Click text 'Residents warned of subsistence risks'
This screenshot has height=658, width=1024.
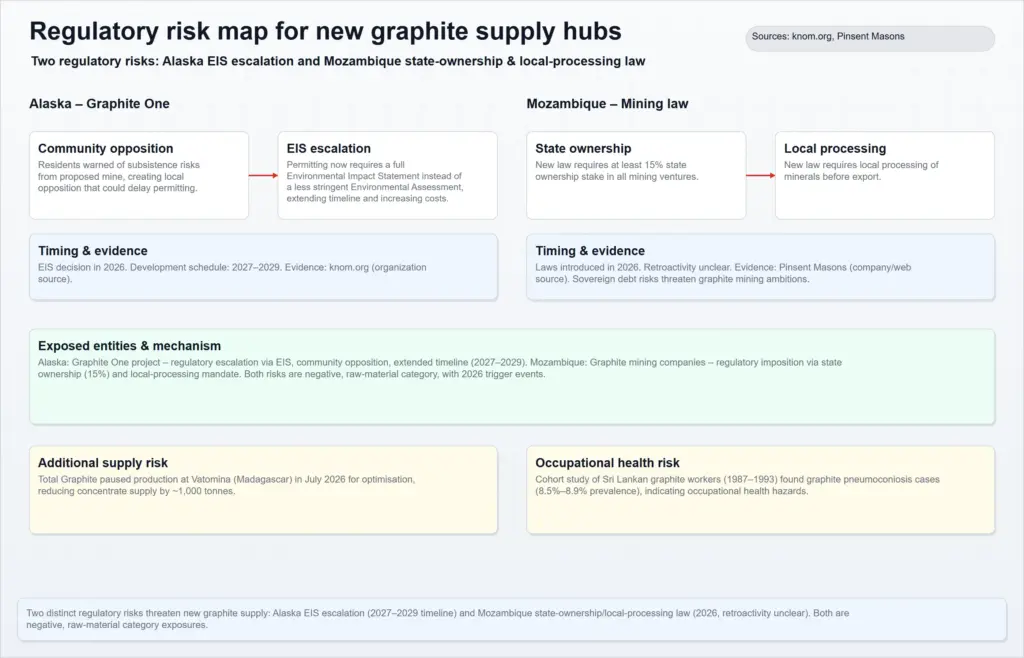click(119, 165)
